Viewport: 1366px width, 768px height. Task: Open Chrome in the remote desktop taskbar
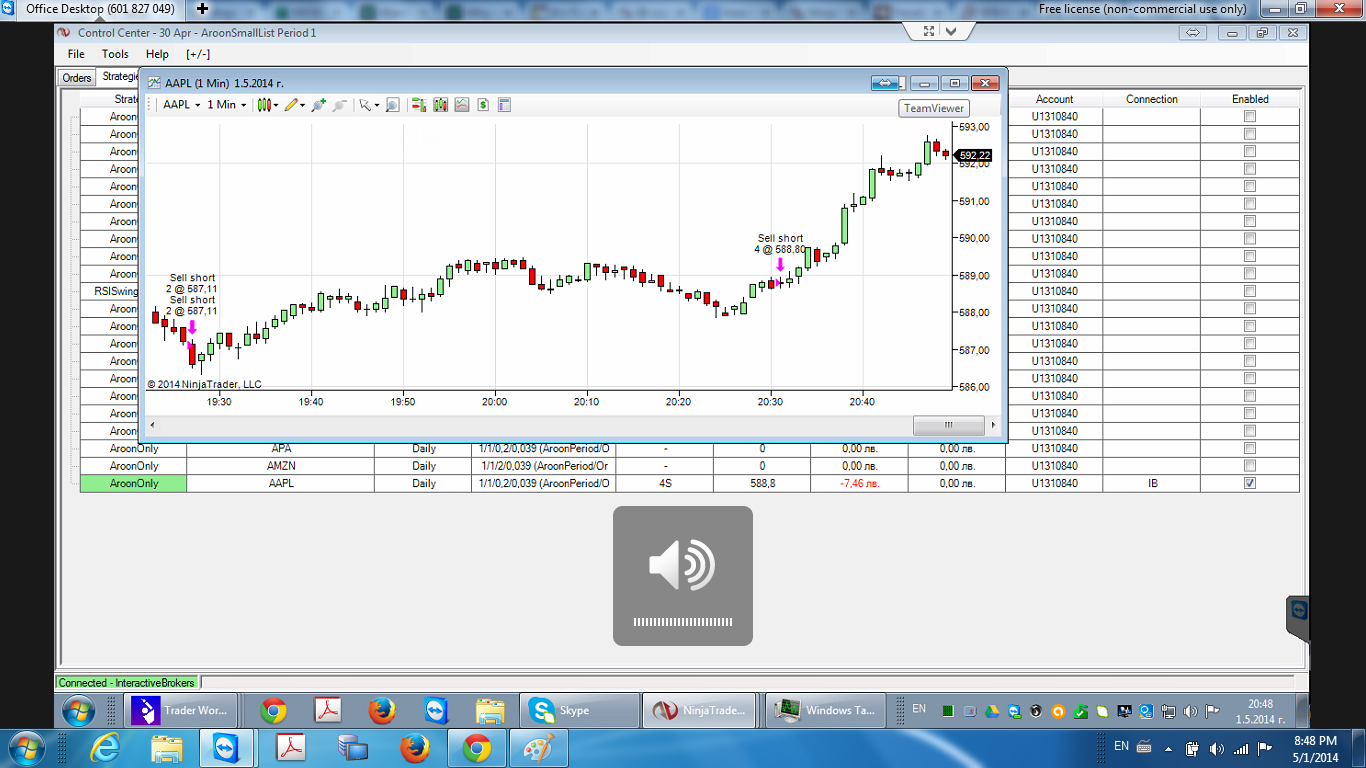point(273,710)
